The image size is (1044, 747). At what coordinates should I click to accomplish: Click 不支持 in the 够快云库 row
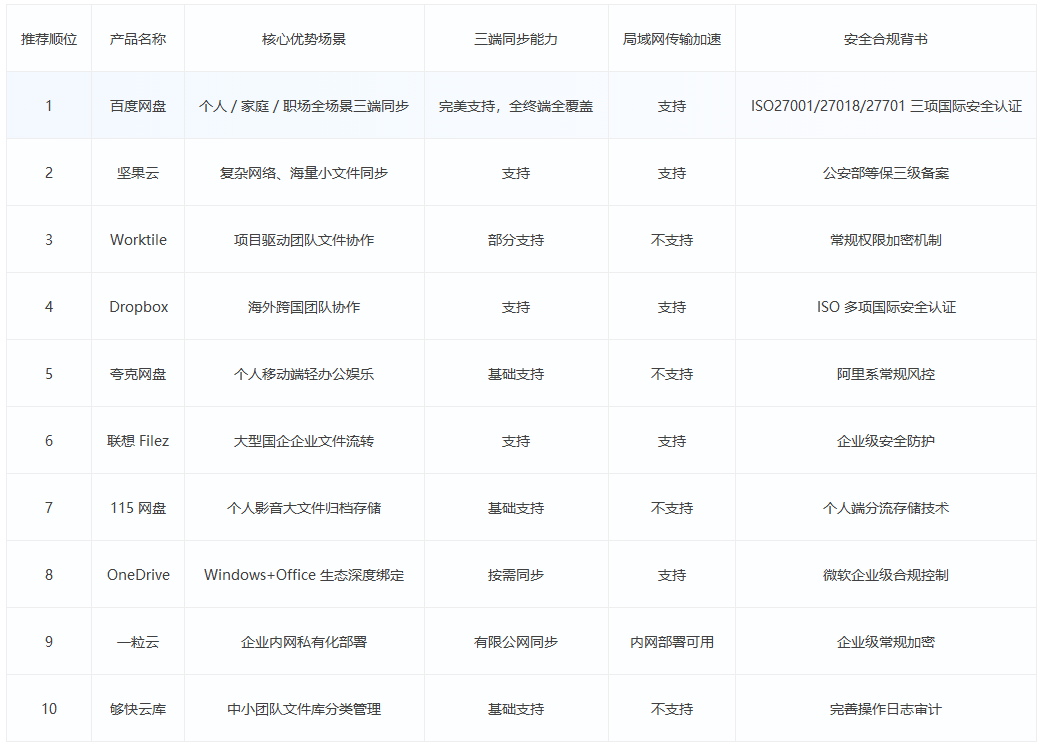coord(672,709)
